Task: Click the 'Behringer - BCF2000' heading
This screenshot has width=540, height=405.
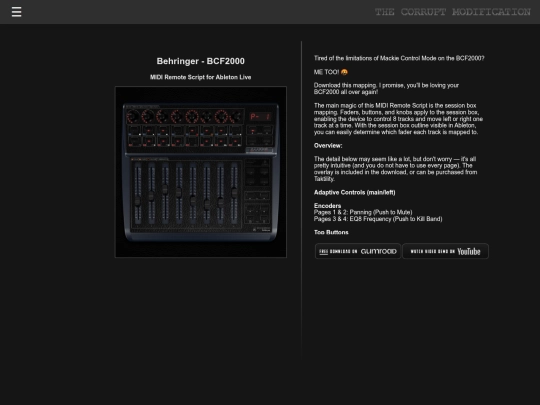Action: point(200,61)
